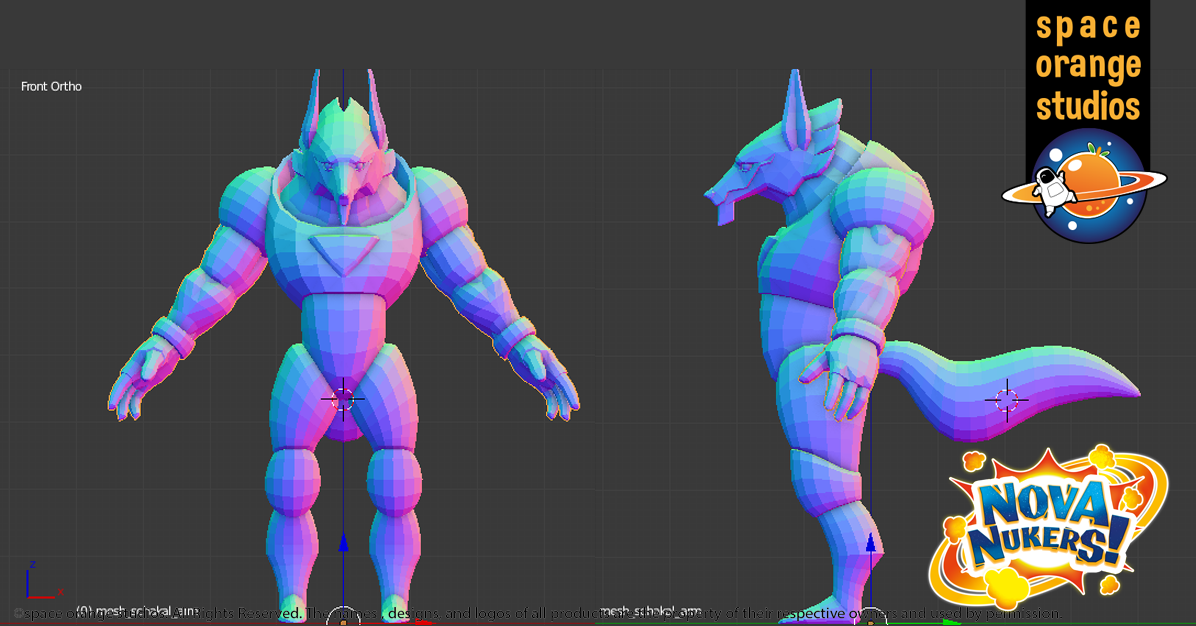Click the Z axis on the navigation gizmo
1196x626 pixels.
32,565
